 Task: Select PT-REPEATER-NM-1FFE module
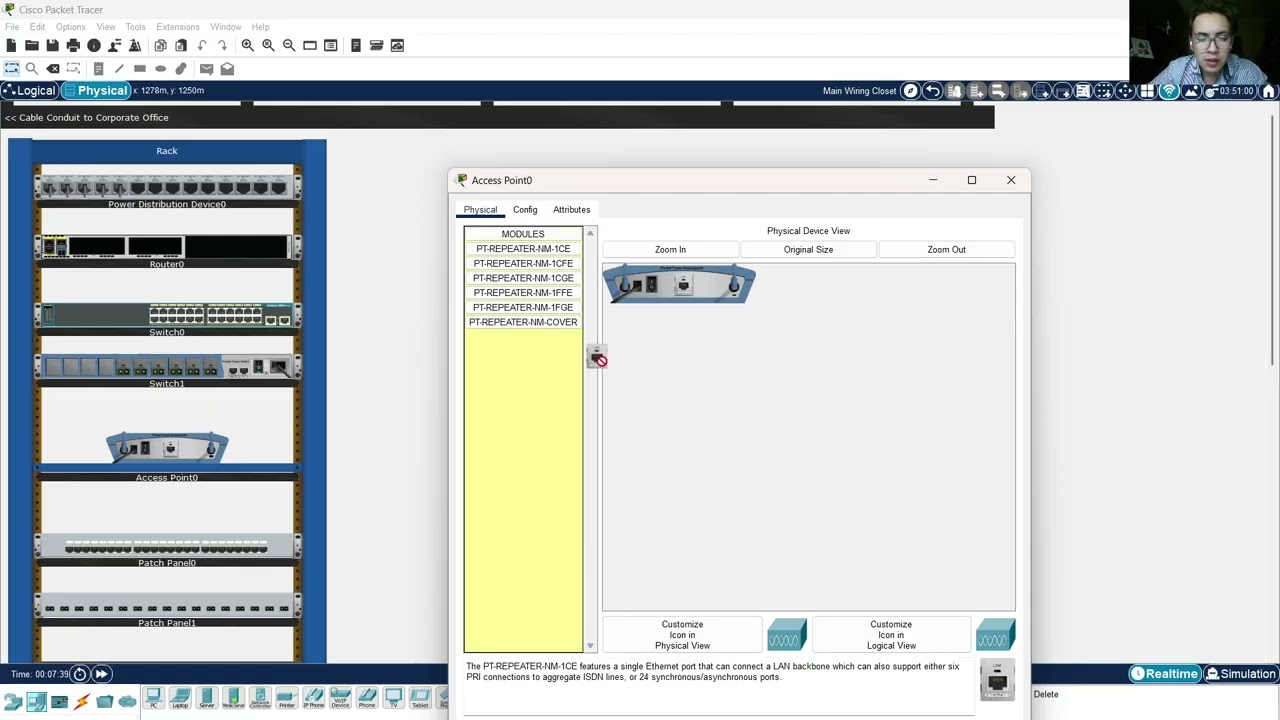[523, 293]
